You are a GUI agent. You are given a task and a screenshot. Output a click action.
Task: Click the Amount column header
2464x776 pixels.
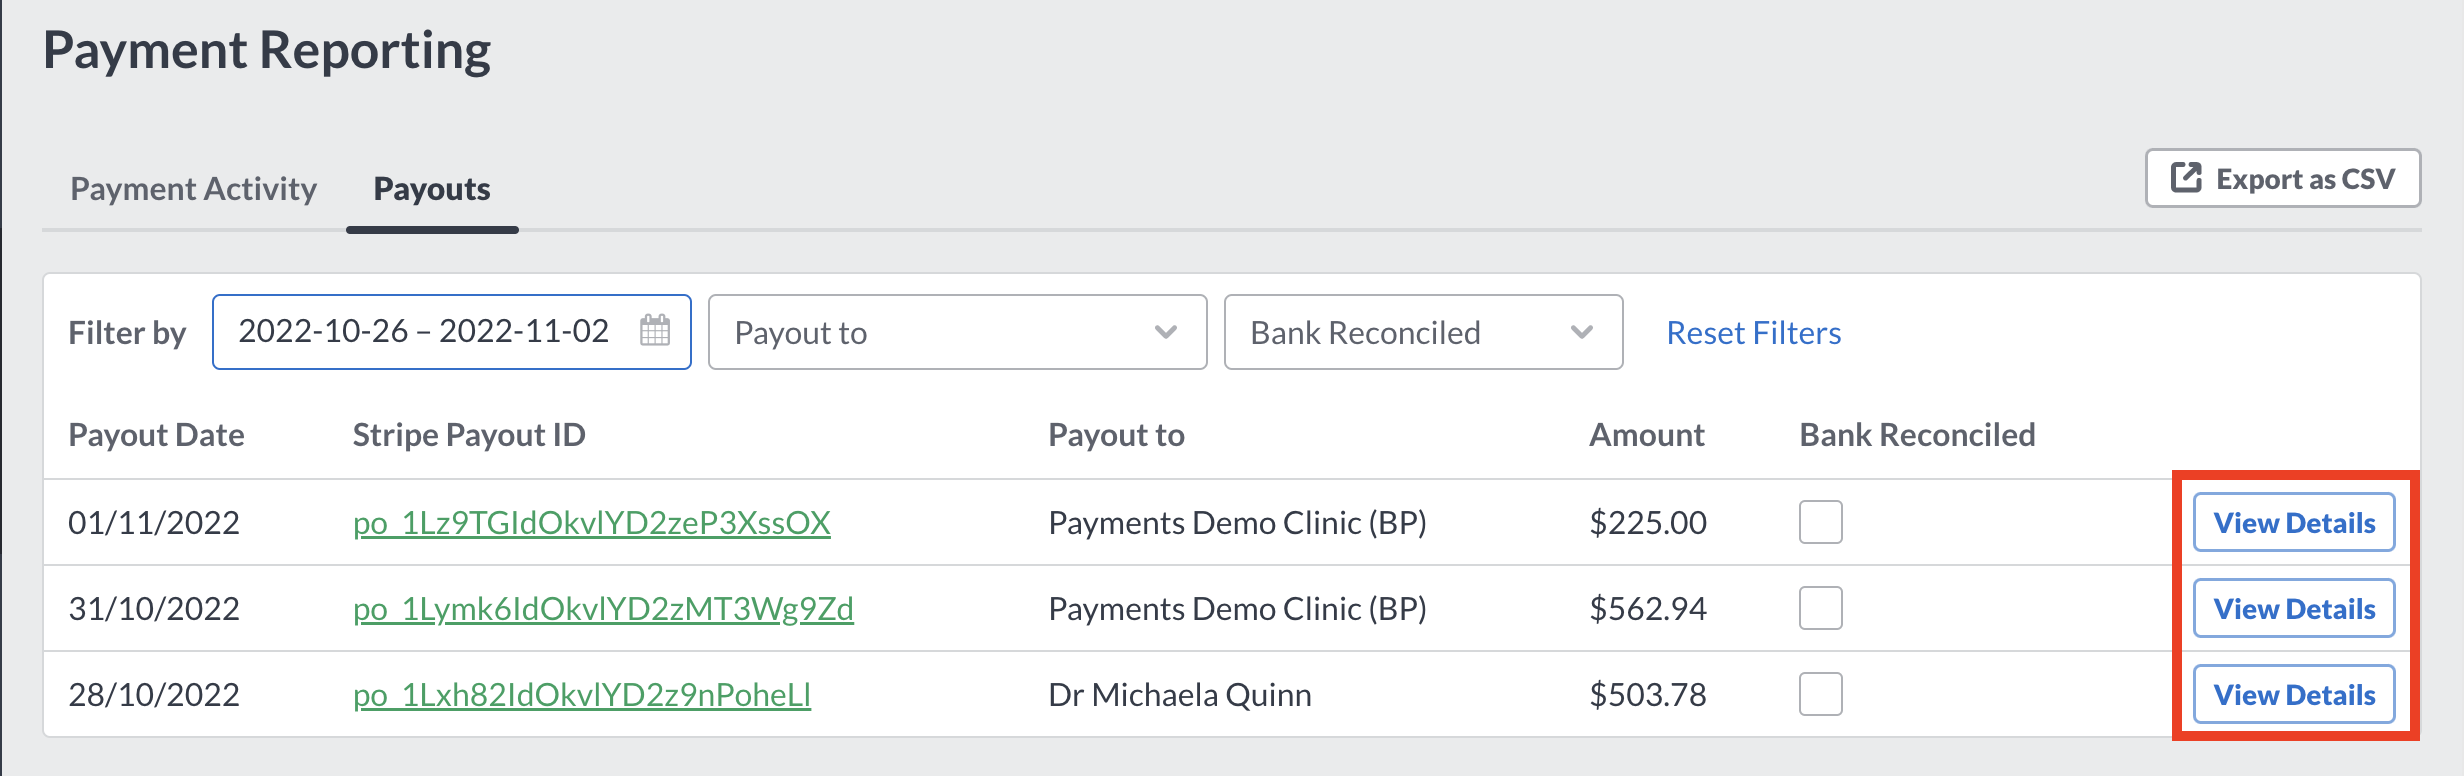1647,435
